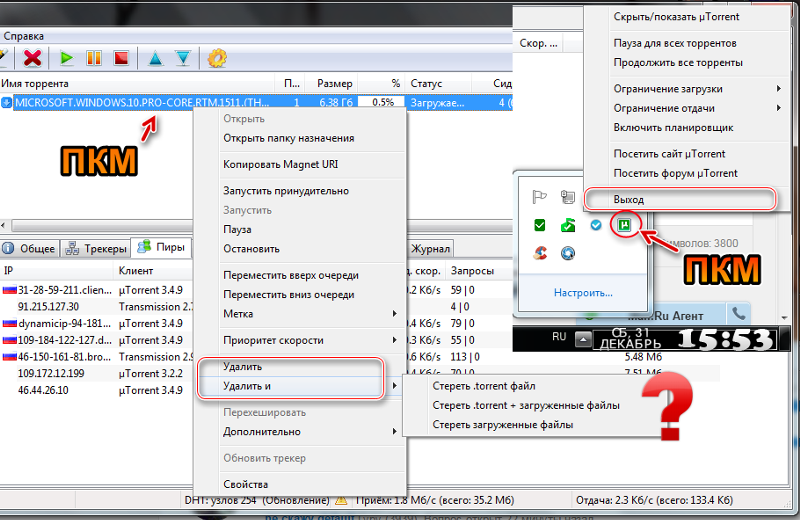Sort by Размер column header
This screenshot has width=800, height=520.
pos(332,83)
